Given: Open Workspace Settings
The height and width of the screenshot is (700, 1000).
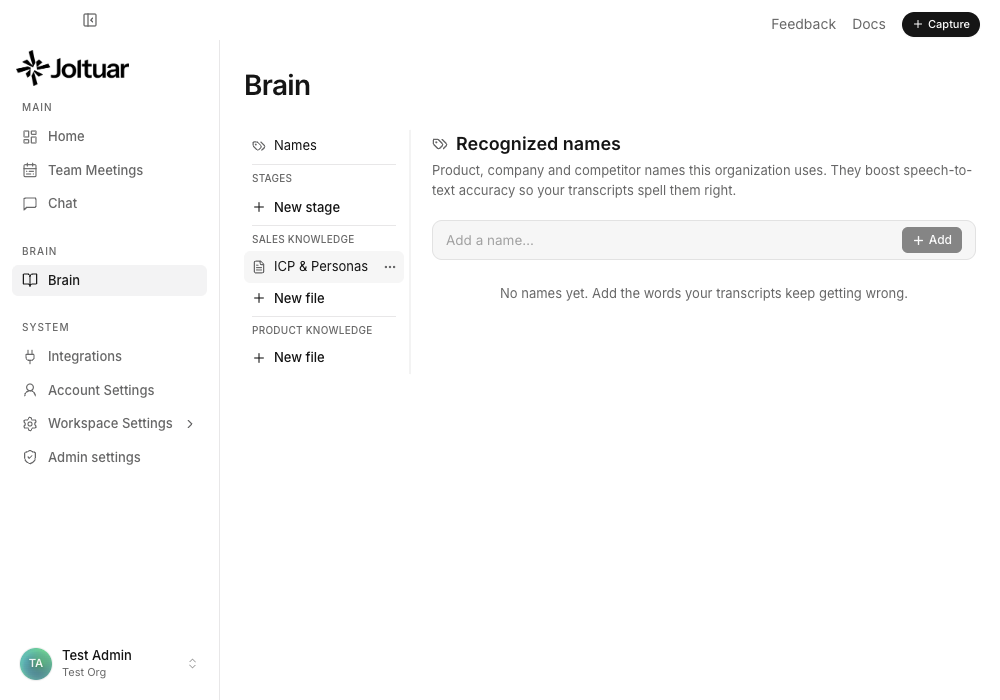Looking at the screenshot, I should [x=109, y=423].
